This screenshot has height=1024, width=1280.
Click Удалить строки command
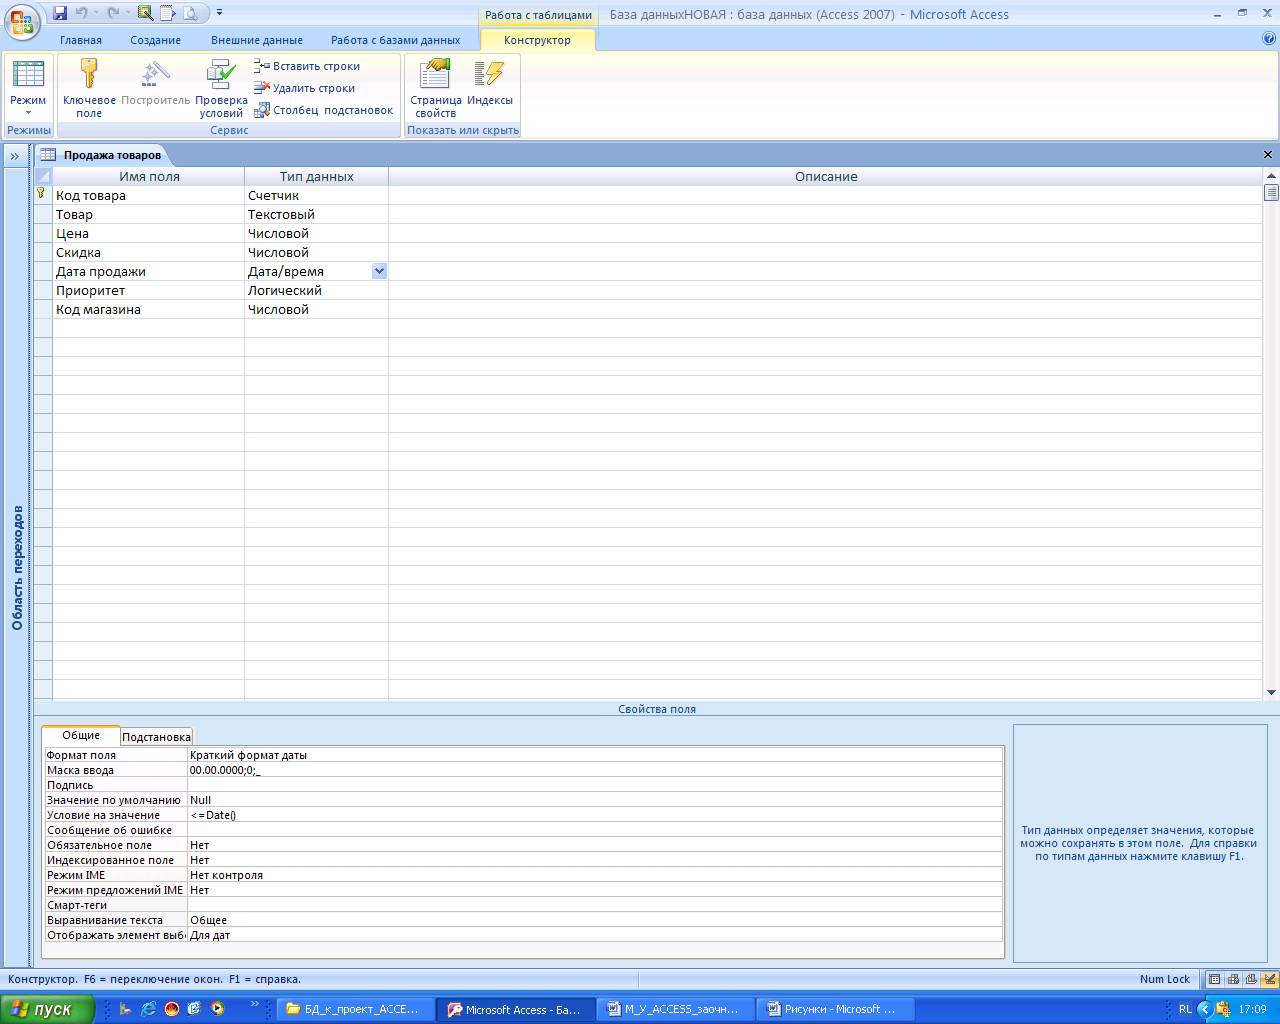[305, 88]
